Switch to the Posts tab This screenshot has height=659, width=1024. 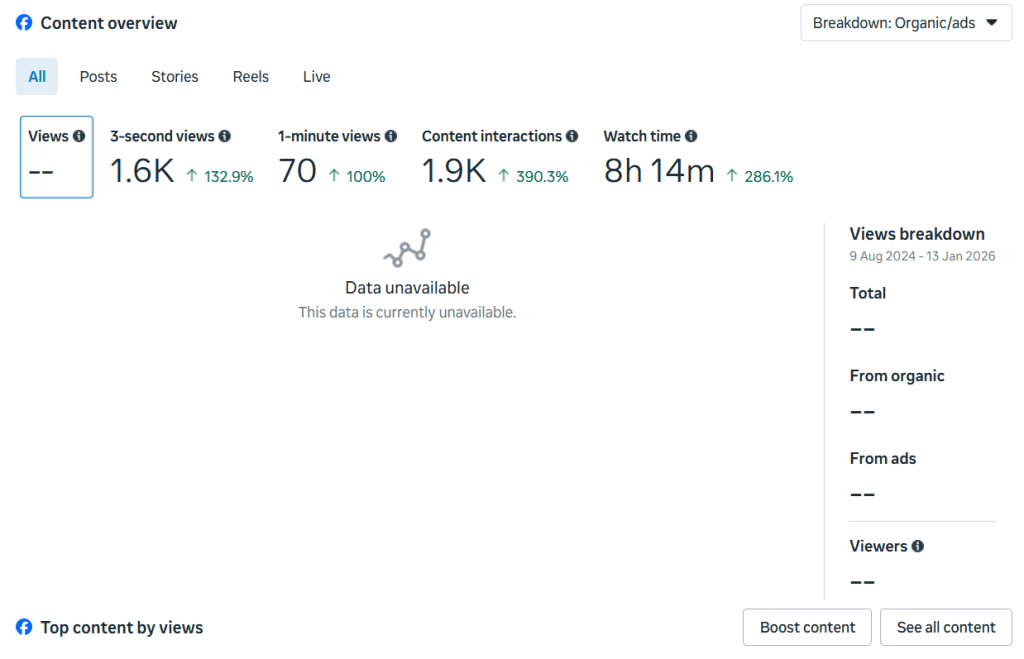[x=98, y=77]
